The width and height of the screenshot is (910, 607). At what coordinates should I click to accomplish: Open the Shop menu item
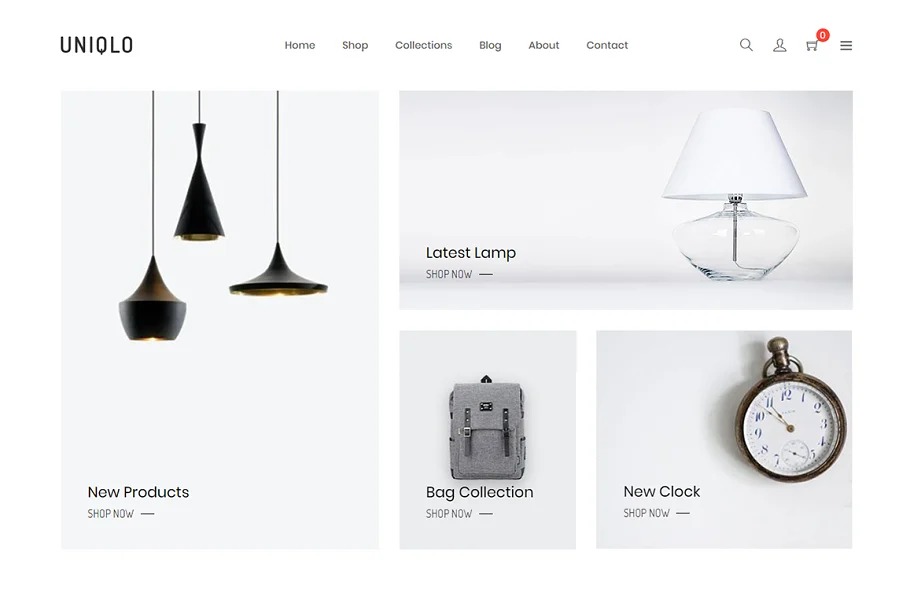pyautogui.click(x=355, y=45)
